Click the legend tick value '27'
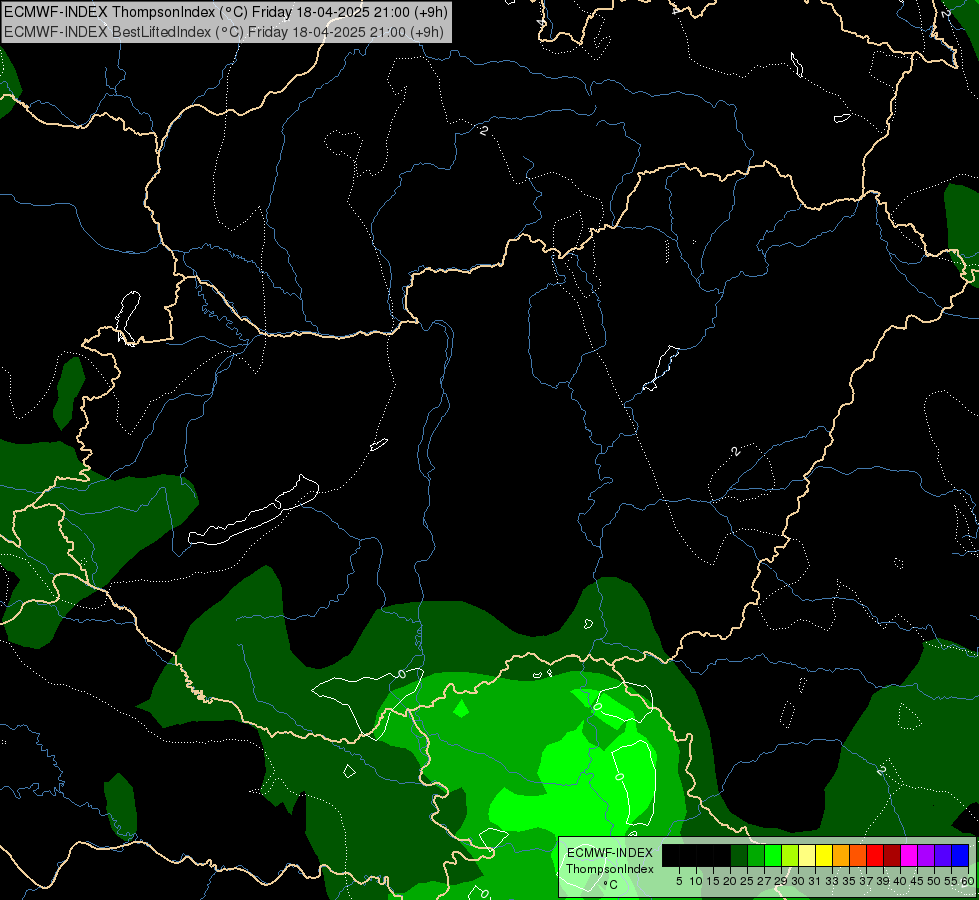The height and width of the screenshot is (900, 979). [764, 881]
